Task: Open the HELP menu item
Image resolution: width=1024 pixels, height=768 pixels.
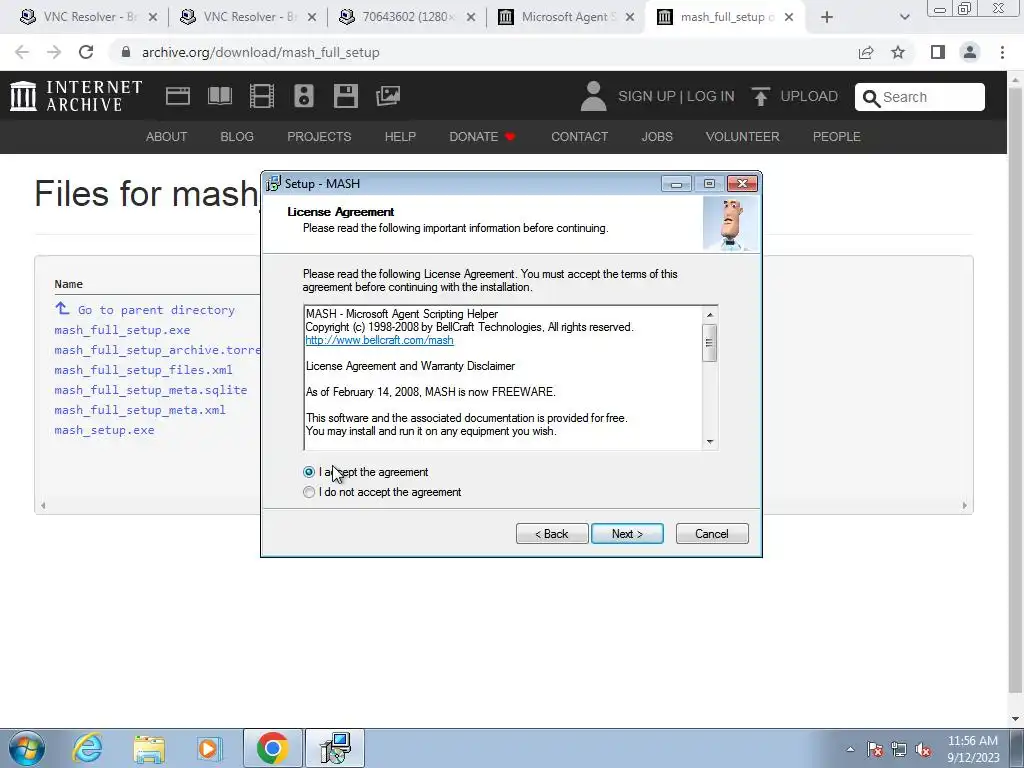Action: [400, 136]
